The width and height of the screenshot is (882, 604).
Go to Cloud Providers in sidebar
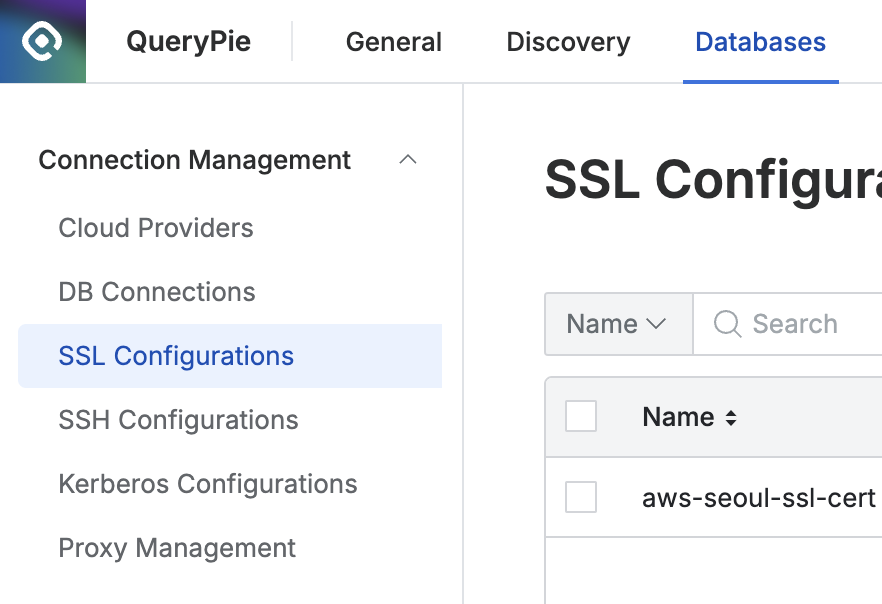click(156, 228)
